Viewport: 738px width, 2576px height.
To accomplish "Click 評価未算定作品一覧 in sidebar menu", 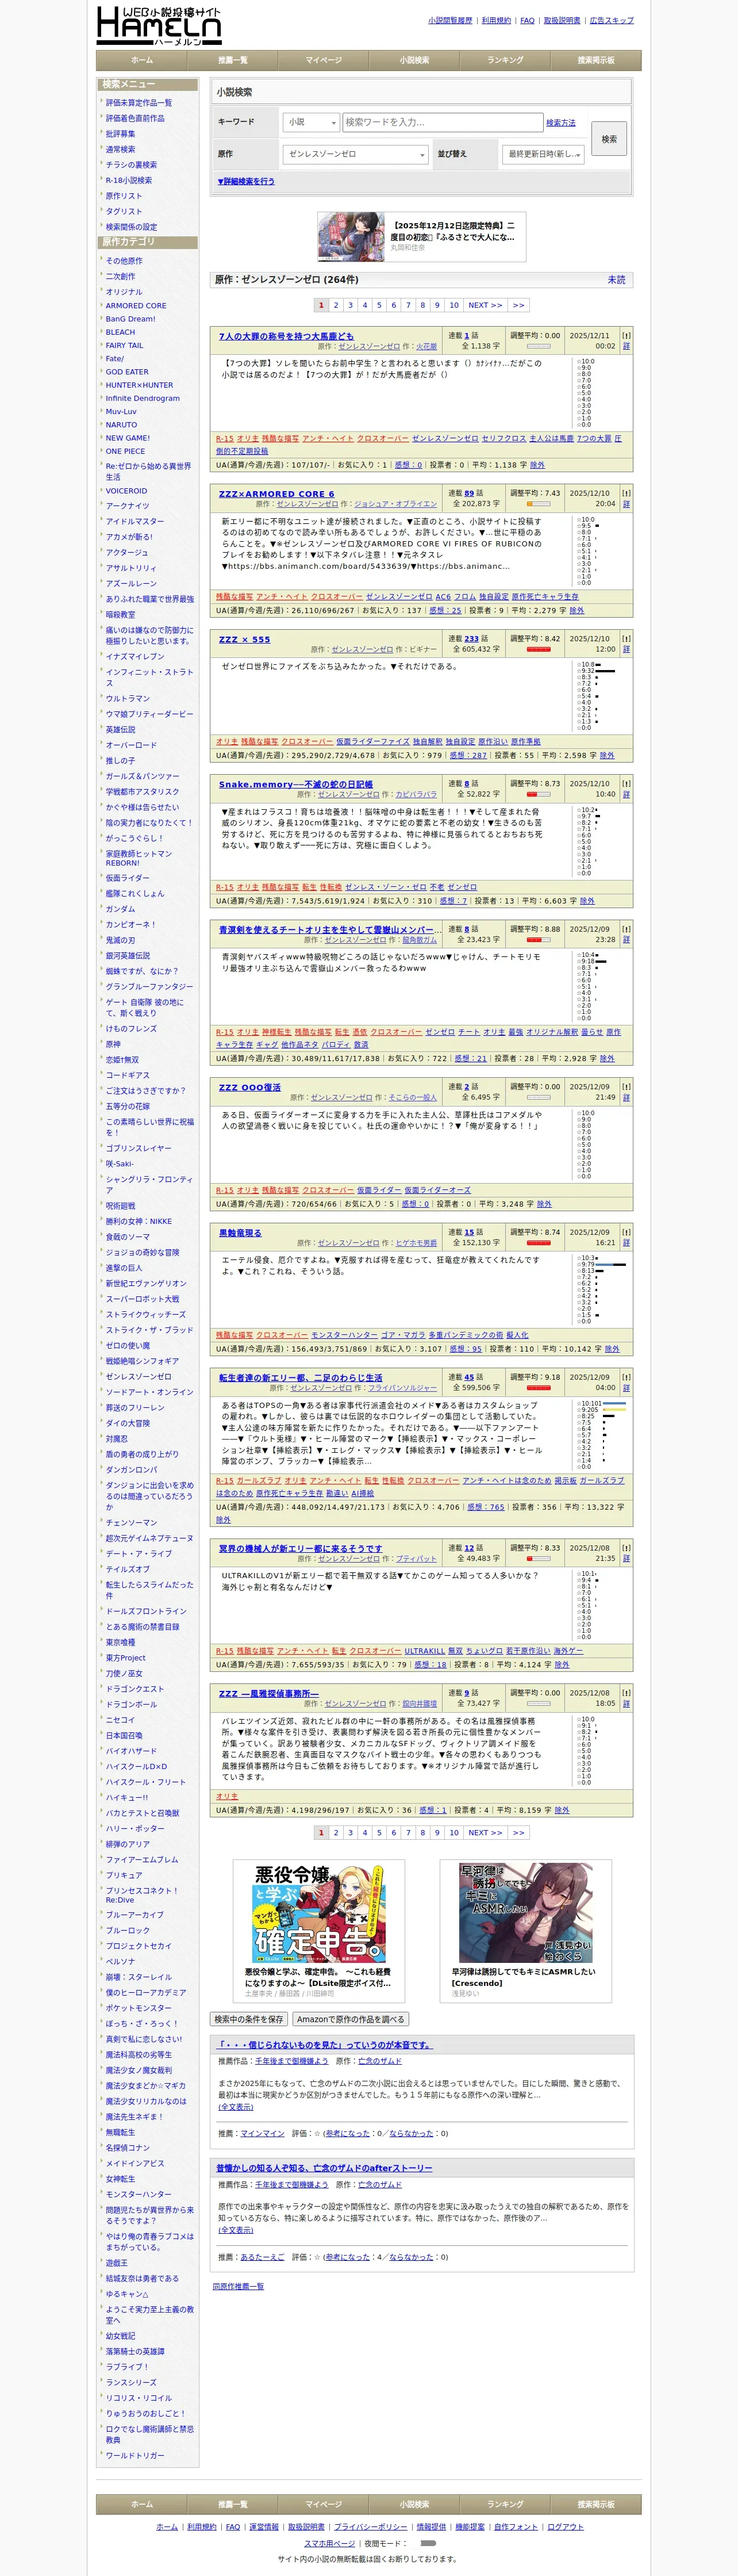I will (x=139, y=103).
